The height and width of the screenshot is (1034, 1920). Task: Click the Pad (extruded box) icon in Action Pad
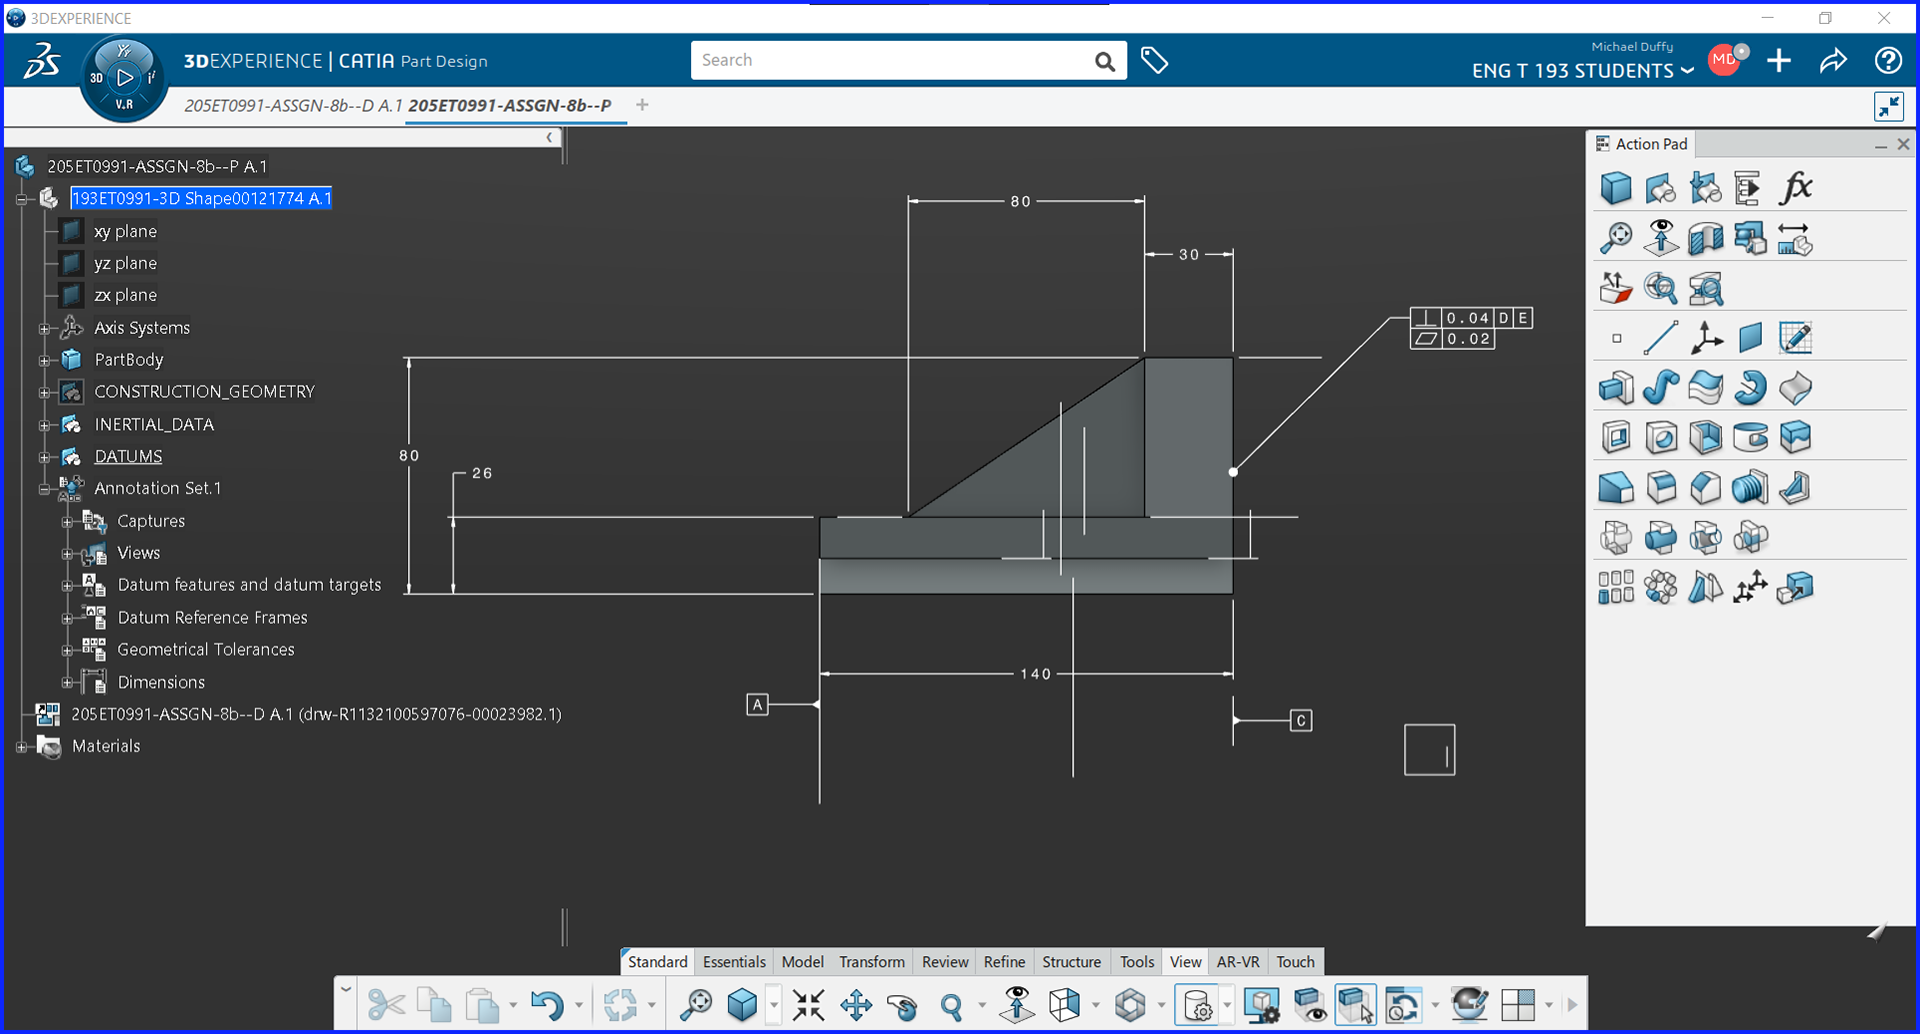[x=1615, y=388]
